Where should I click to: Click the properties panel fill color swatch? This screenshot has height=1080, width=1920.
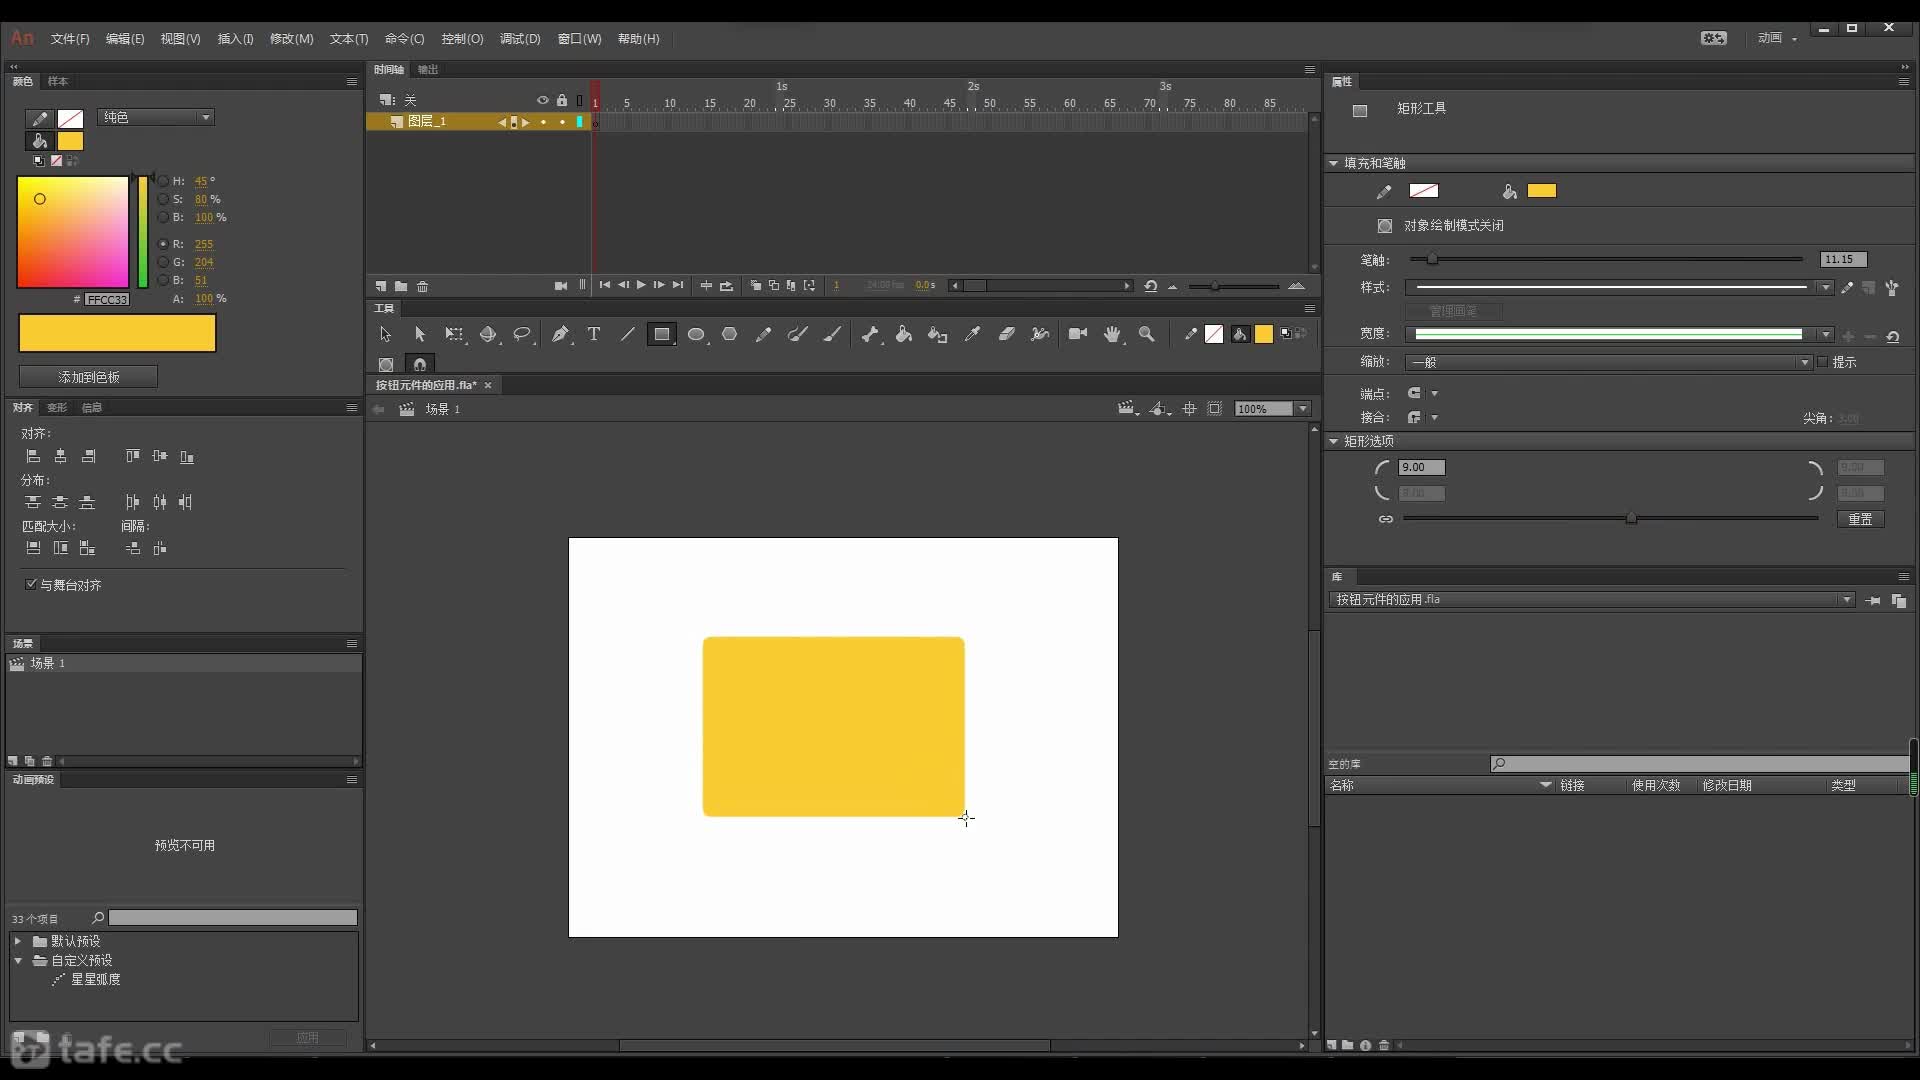click(1541, 191)
